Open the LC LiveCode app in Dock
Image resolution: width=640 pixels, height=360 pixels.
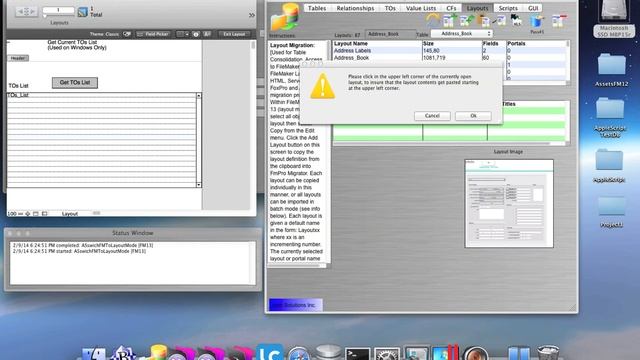point(269,353)
